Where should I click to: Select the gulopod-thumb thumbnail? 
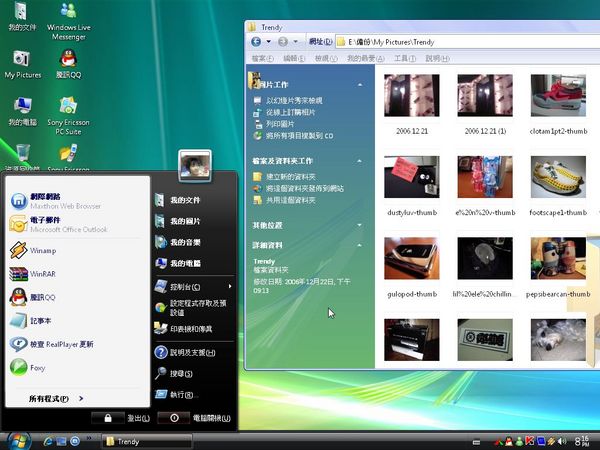coord(412,258)
